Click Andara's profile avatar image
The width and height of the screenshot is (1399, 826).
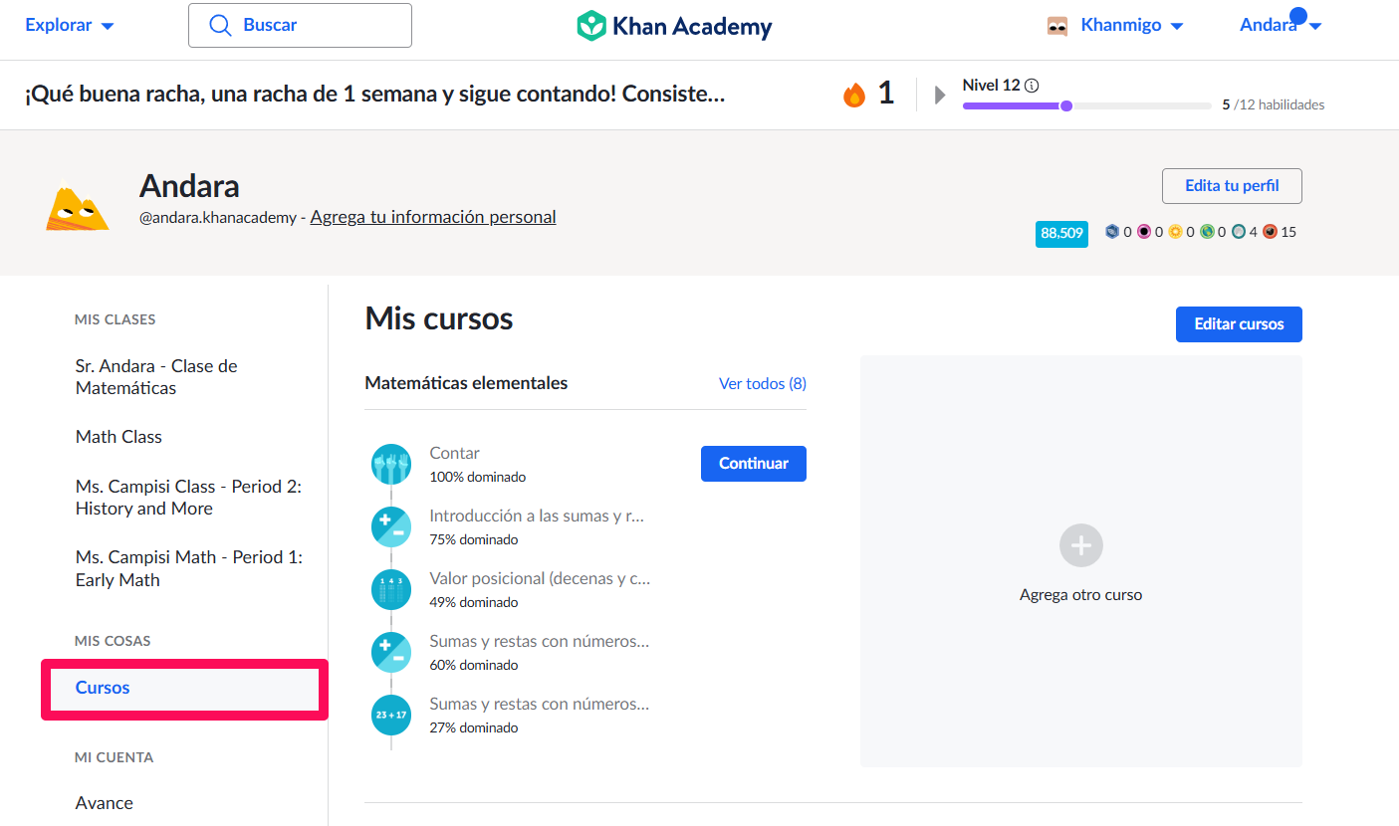point(77,207)
